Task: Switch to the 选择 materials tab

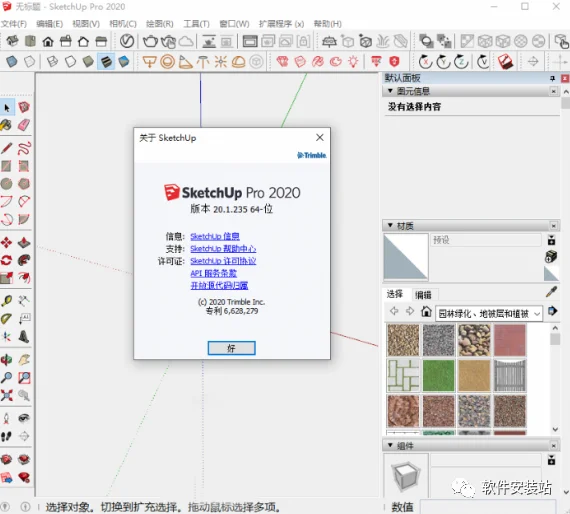Action: pyautogui.click(x=394, y=294)
